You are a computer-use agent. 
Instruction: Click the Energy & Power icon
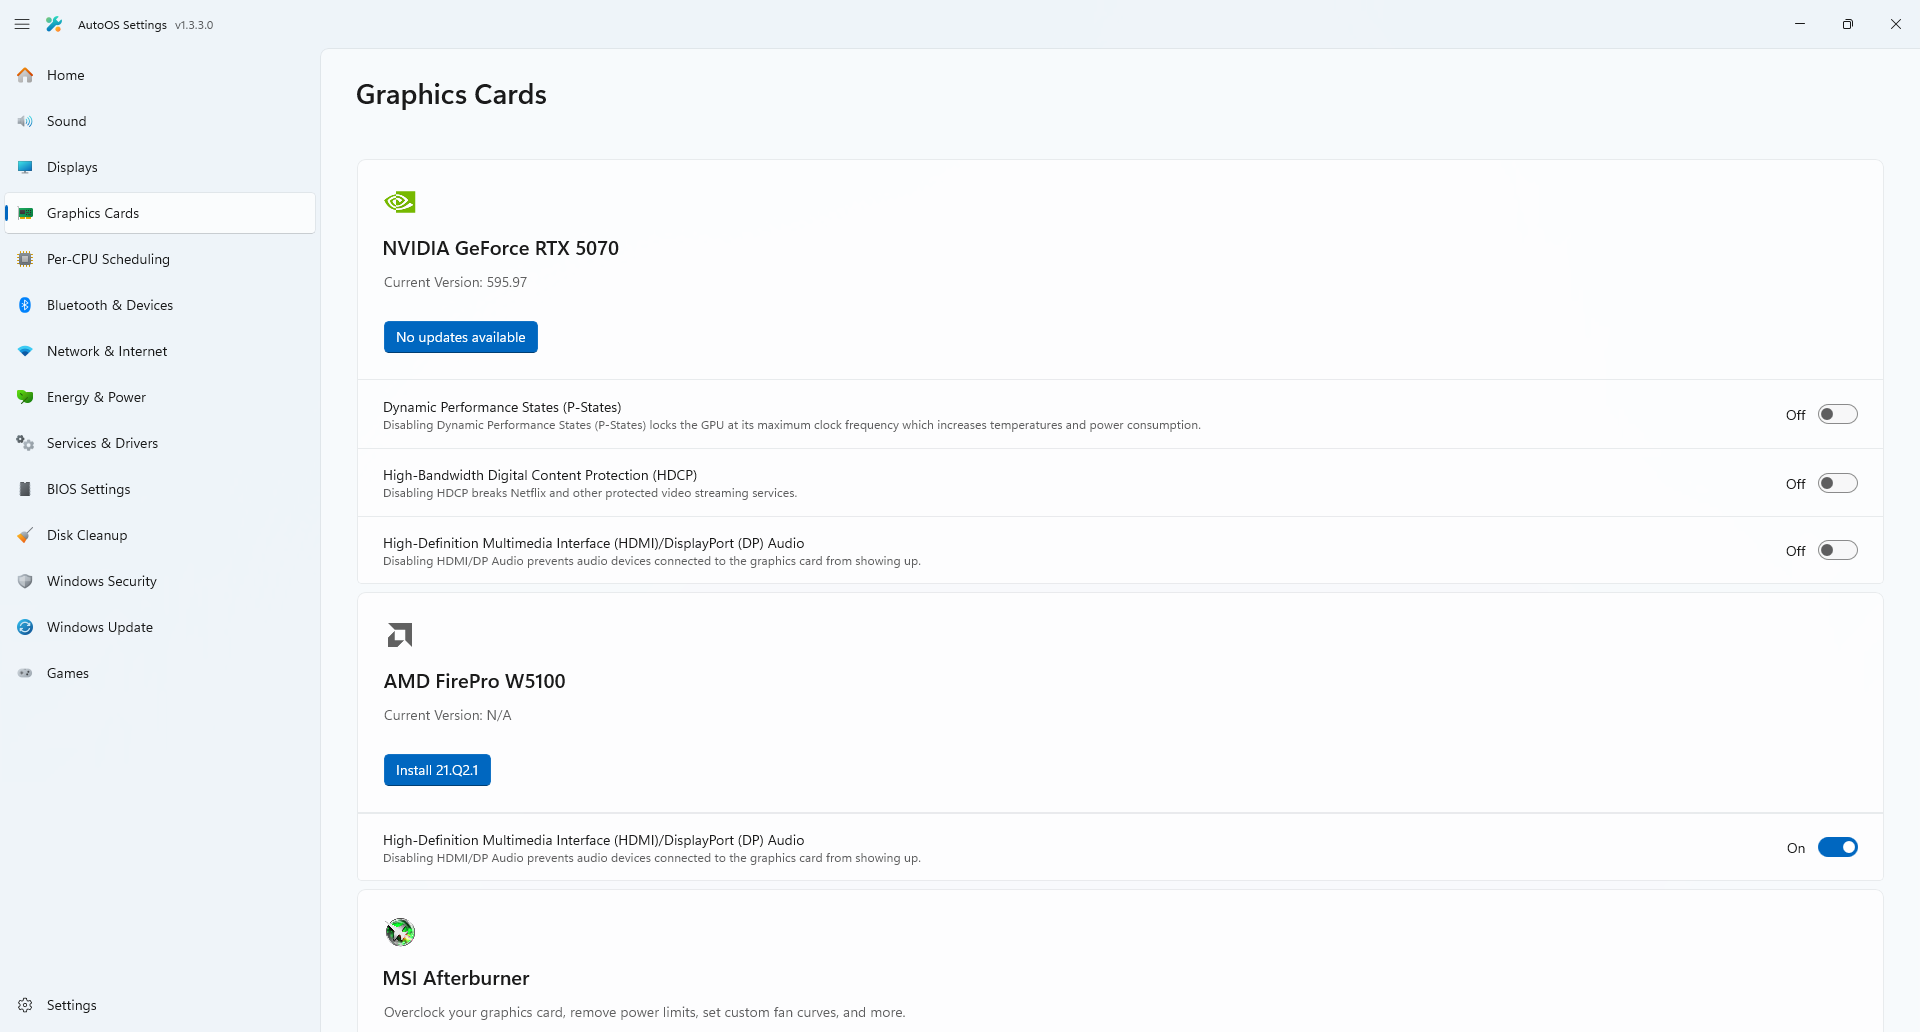[25, 397]
